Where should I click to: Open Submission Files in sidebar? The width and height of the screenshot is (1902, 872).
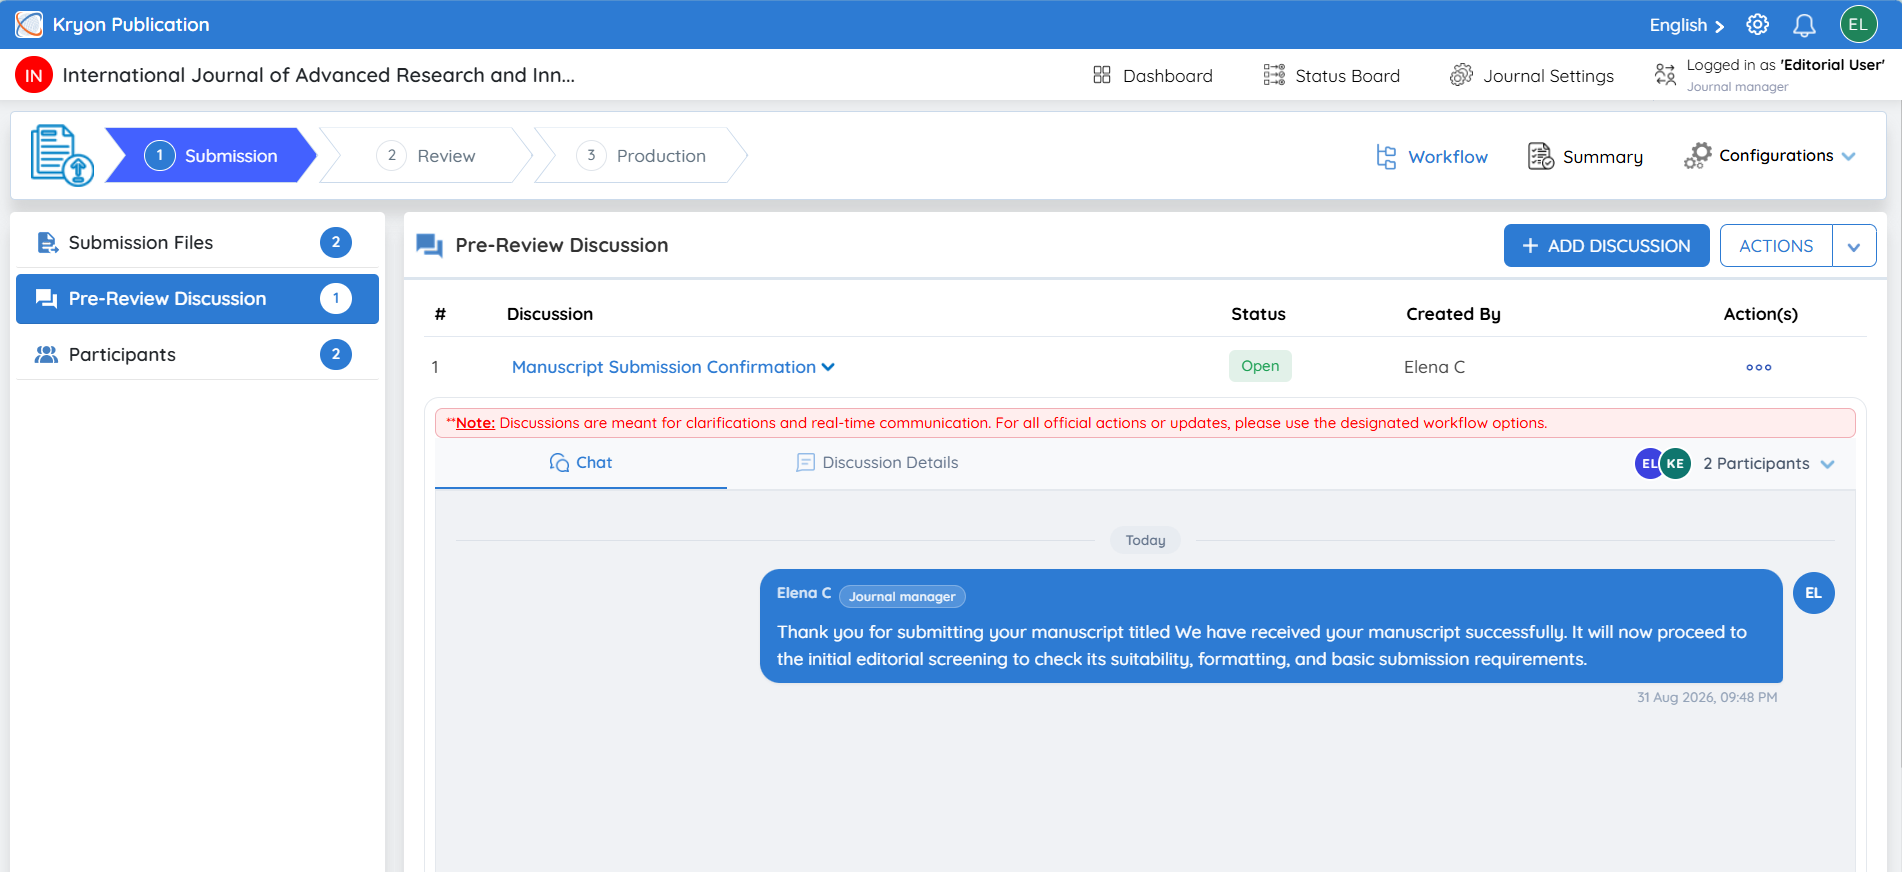[x=197, y=243]
